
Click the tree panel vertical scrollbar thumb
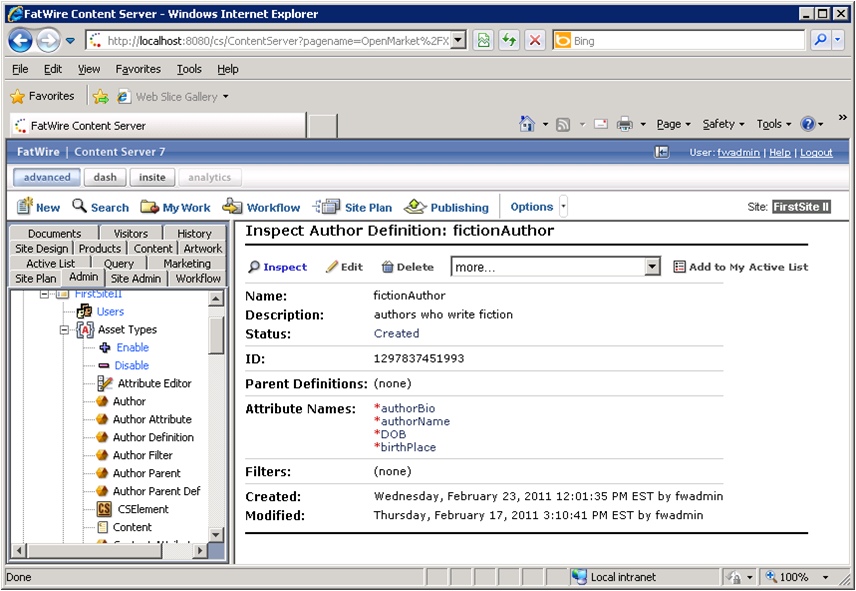[x=216, y=335]
